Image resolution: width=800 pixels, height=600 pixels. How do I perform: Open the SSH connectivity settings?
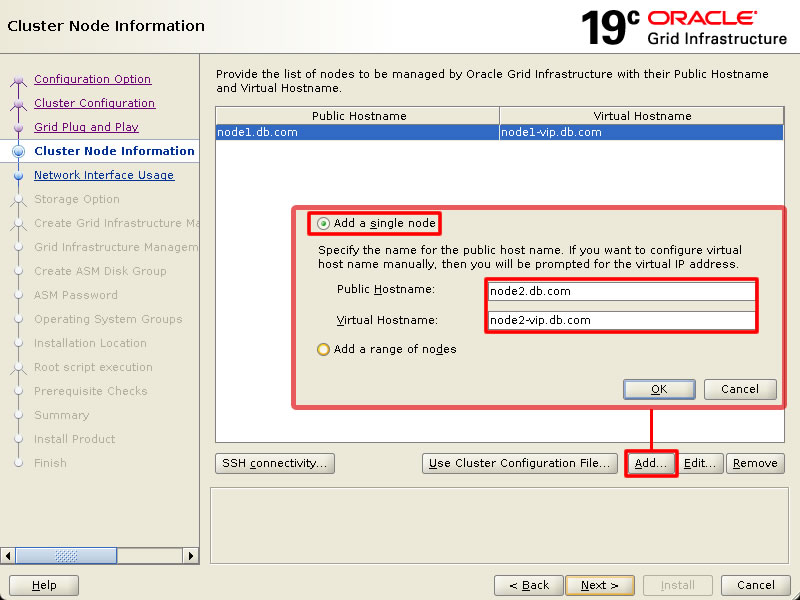274,463
